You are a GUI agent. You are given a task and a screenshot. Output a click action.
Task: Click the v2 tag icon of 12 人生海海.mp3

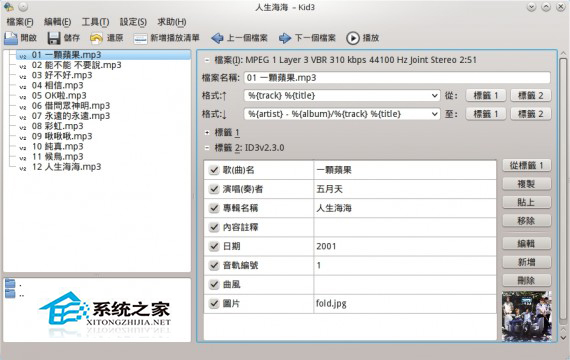(x=23, y=168)
